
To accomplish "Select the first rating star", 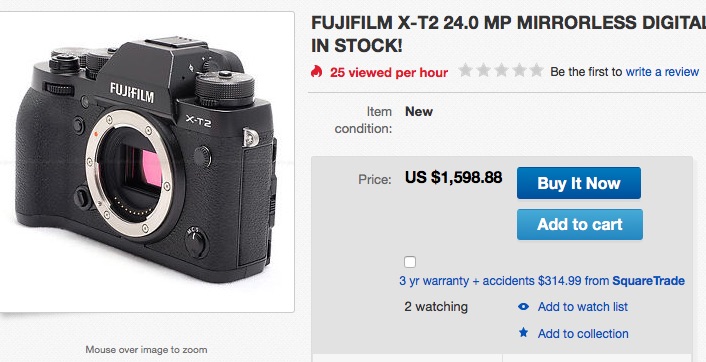I will tap(465, 71).
